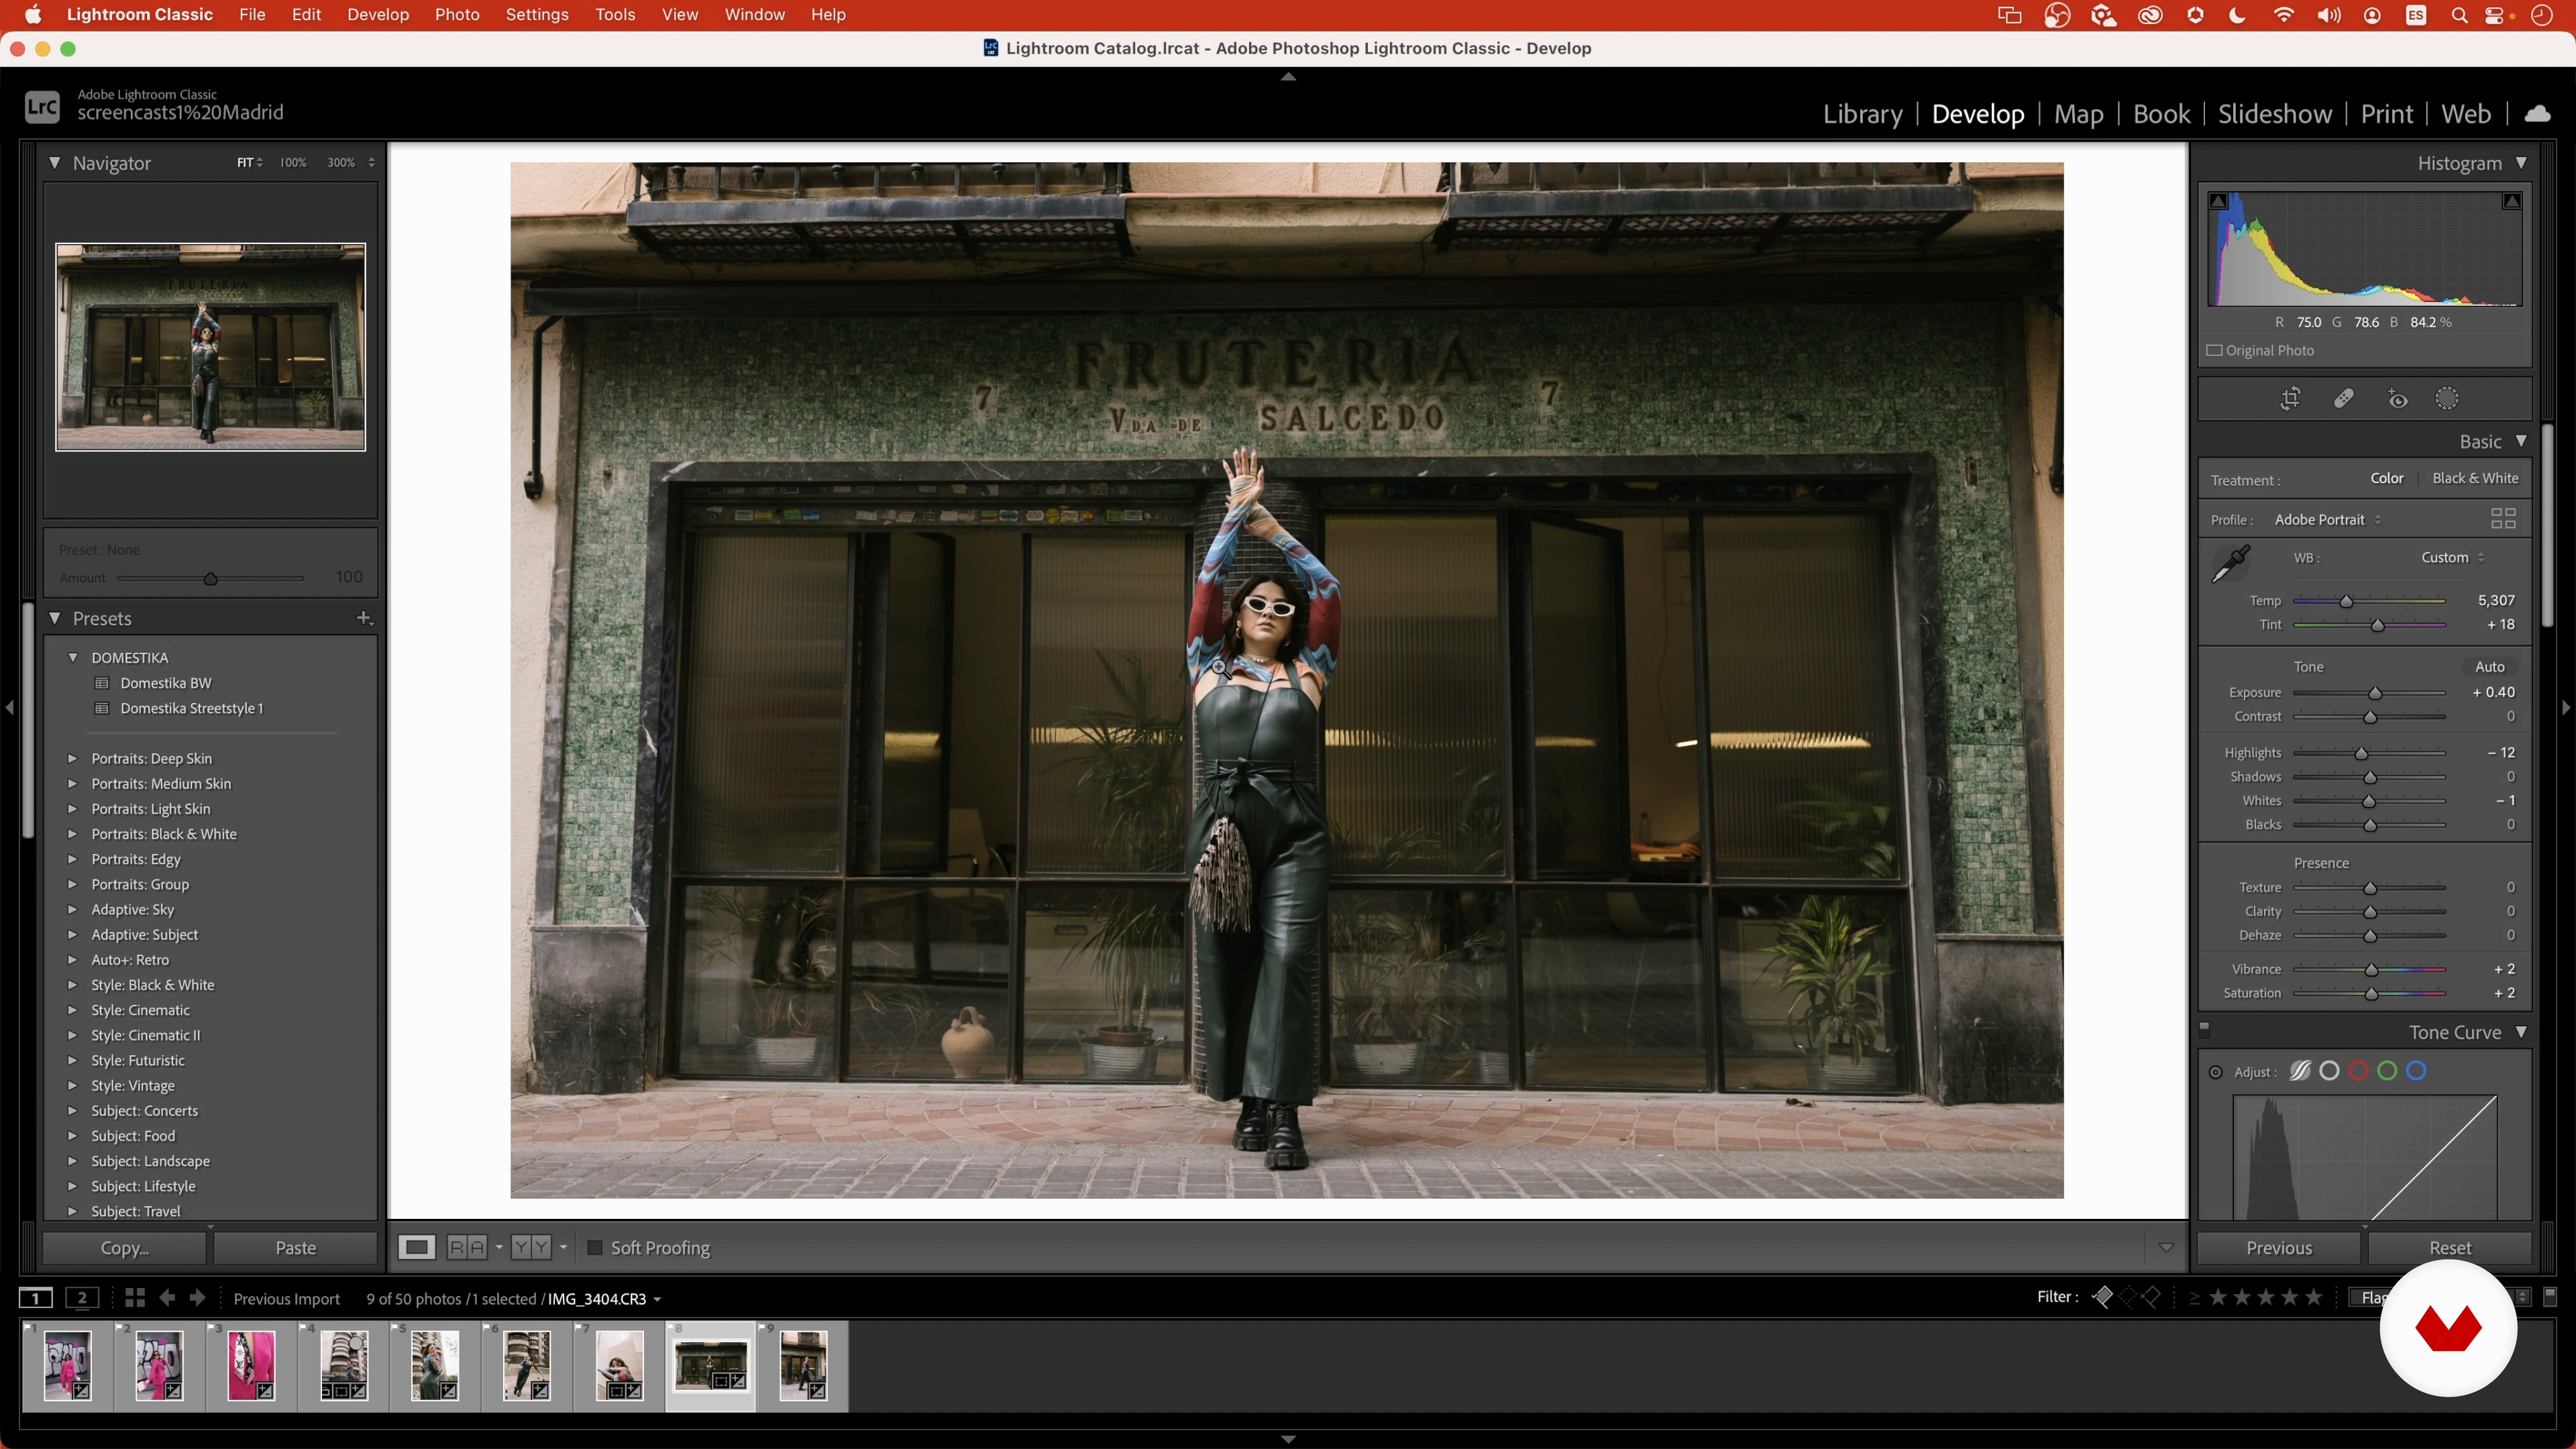Select the parametric curve adjust icon
The width and height of the screenshot is (2576, 1449).
click(2300, 1071)
